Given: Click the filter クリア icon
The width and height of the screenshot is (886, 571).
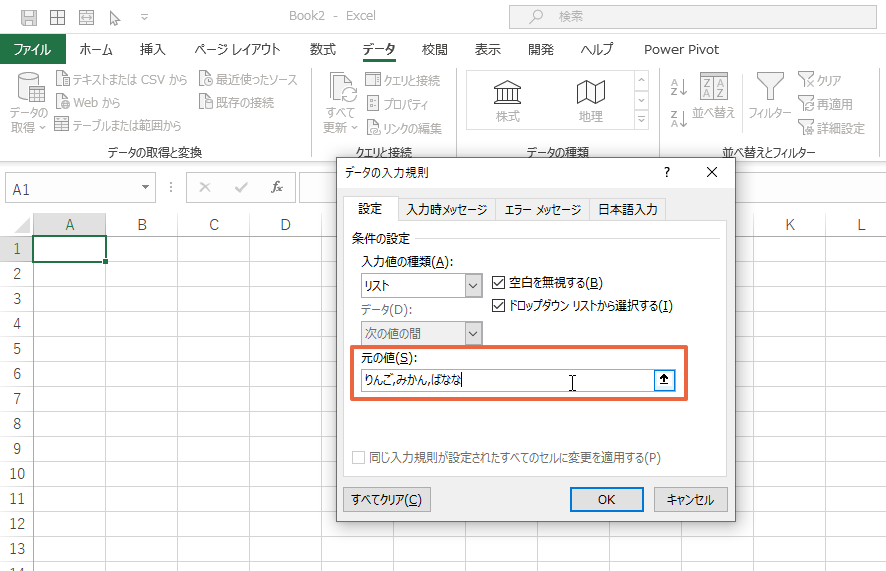Looking at the screenshot, I should pyautogui.click(x=806, y=80).
